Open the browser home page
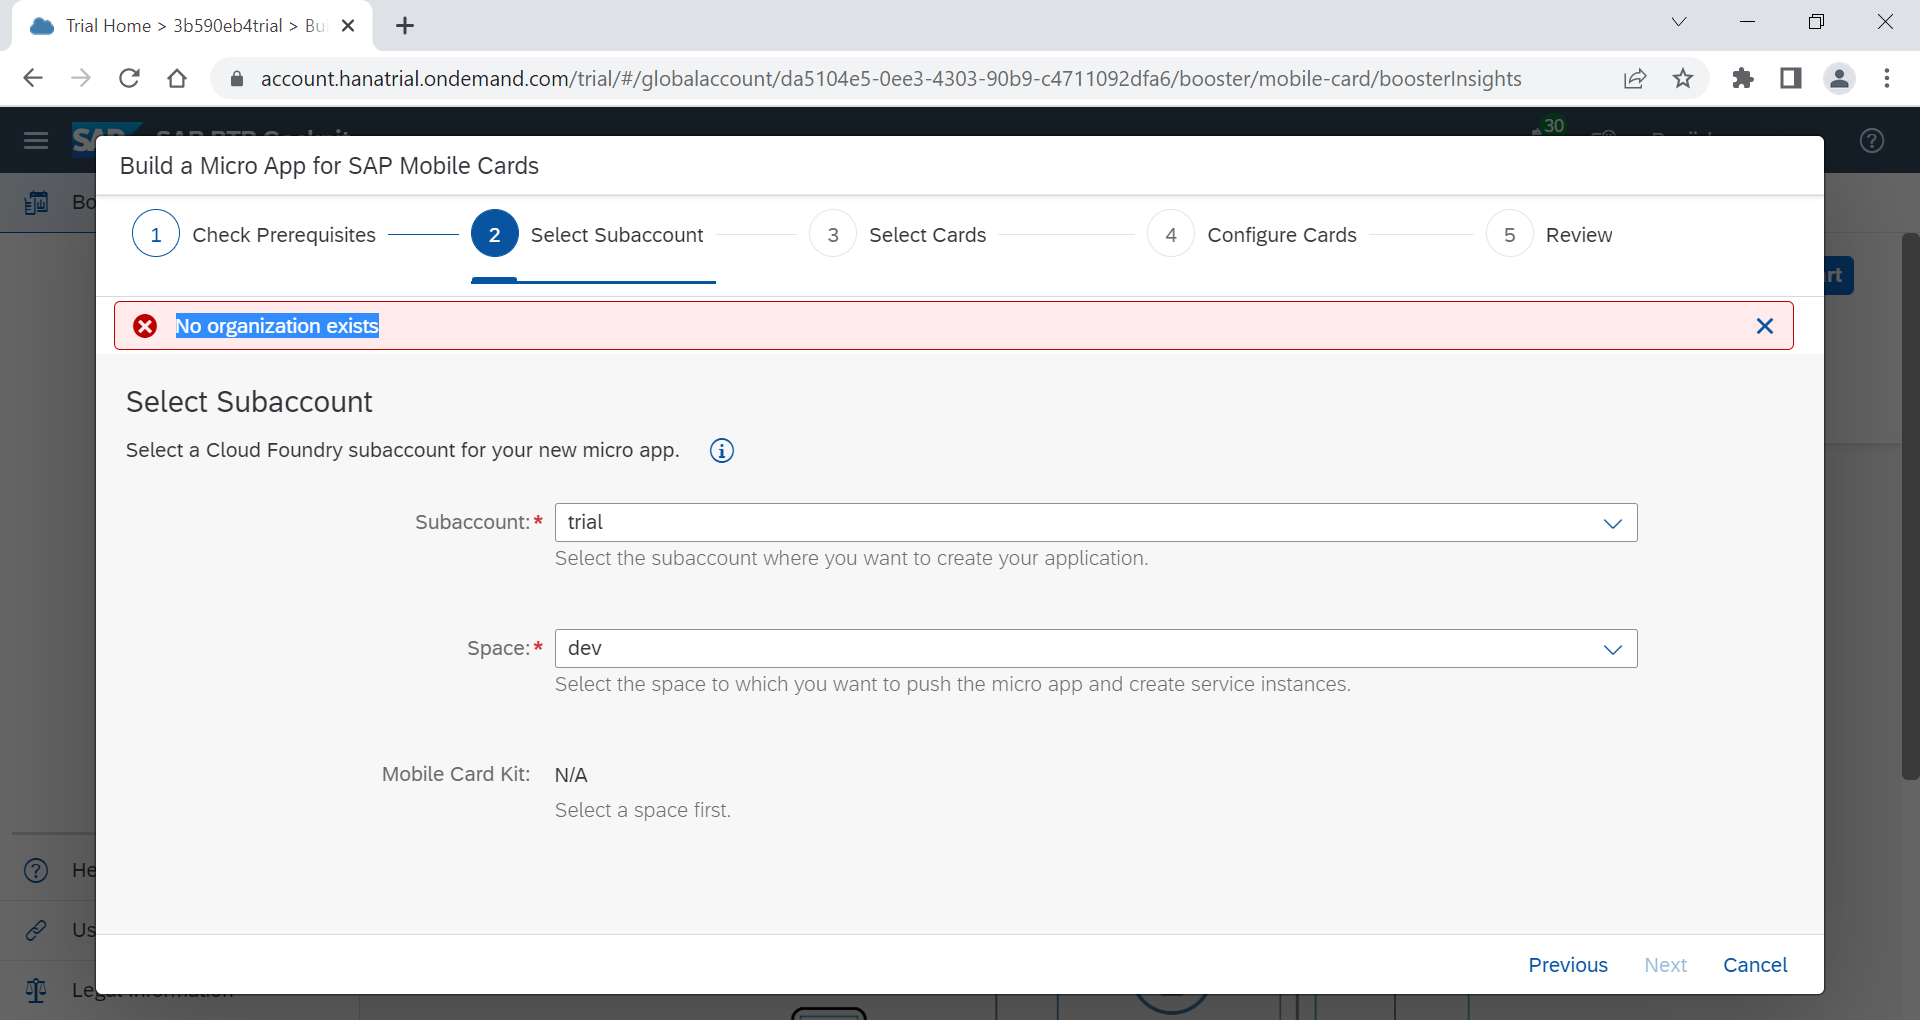1920x1020 pixels. pos(177,78)
